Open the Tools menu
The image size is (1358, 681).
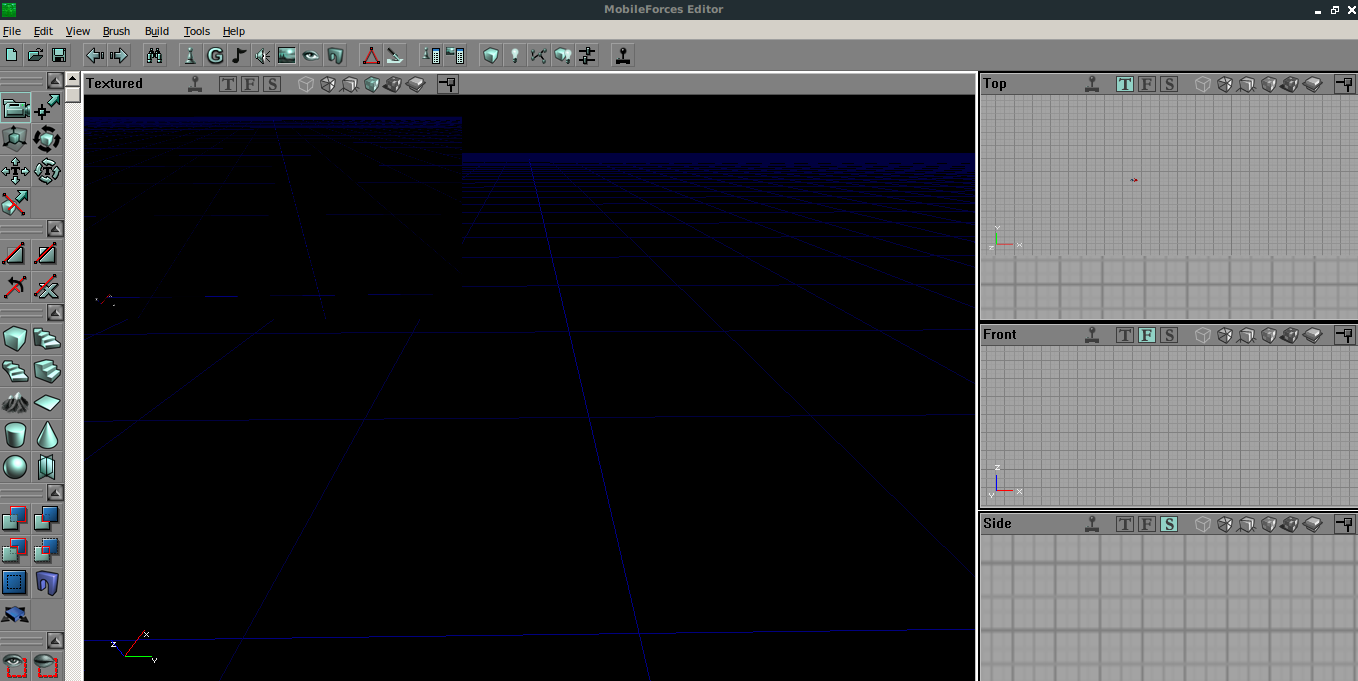tap(197, 31)
